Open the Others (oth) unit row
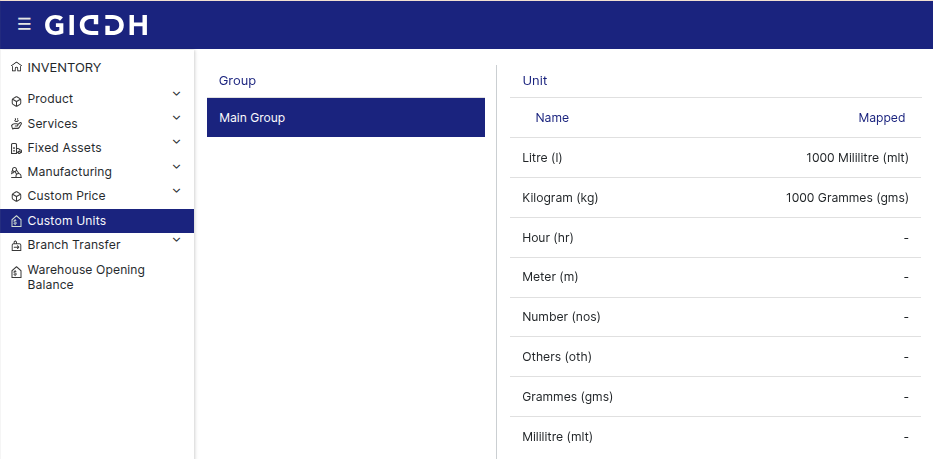The height and width of the screenshot is (459, 933). 715,357
